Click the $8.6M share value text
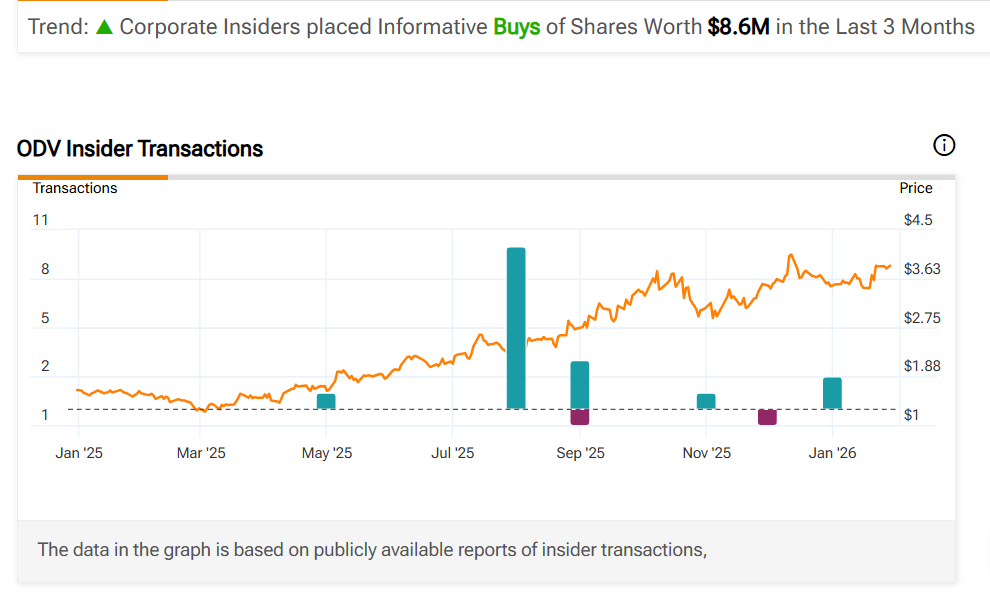 (x=738, y=27)
